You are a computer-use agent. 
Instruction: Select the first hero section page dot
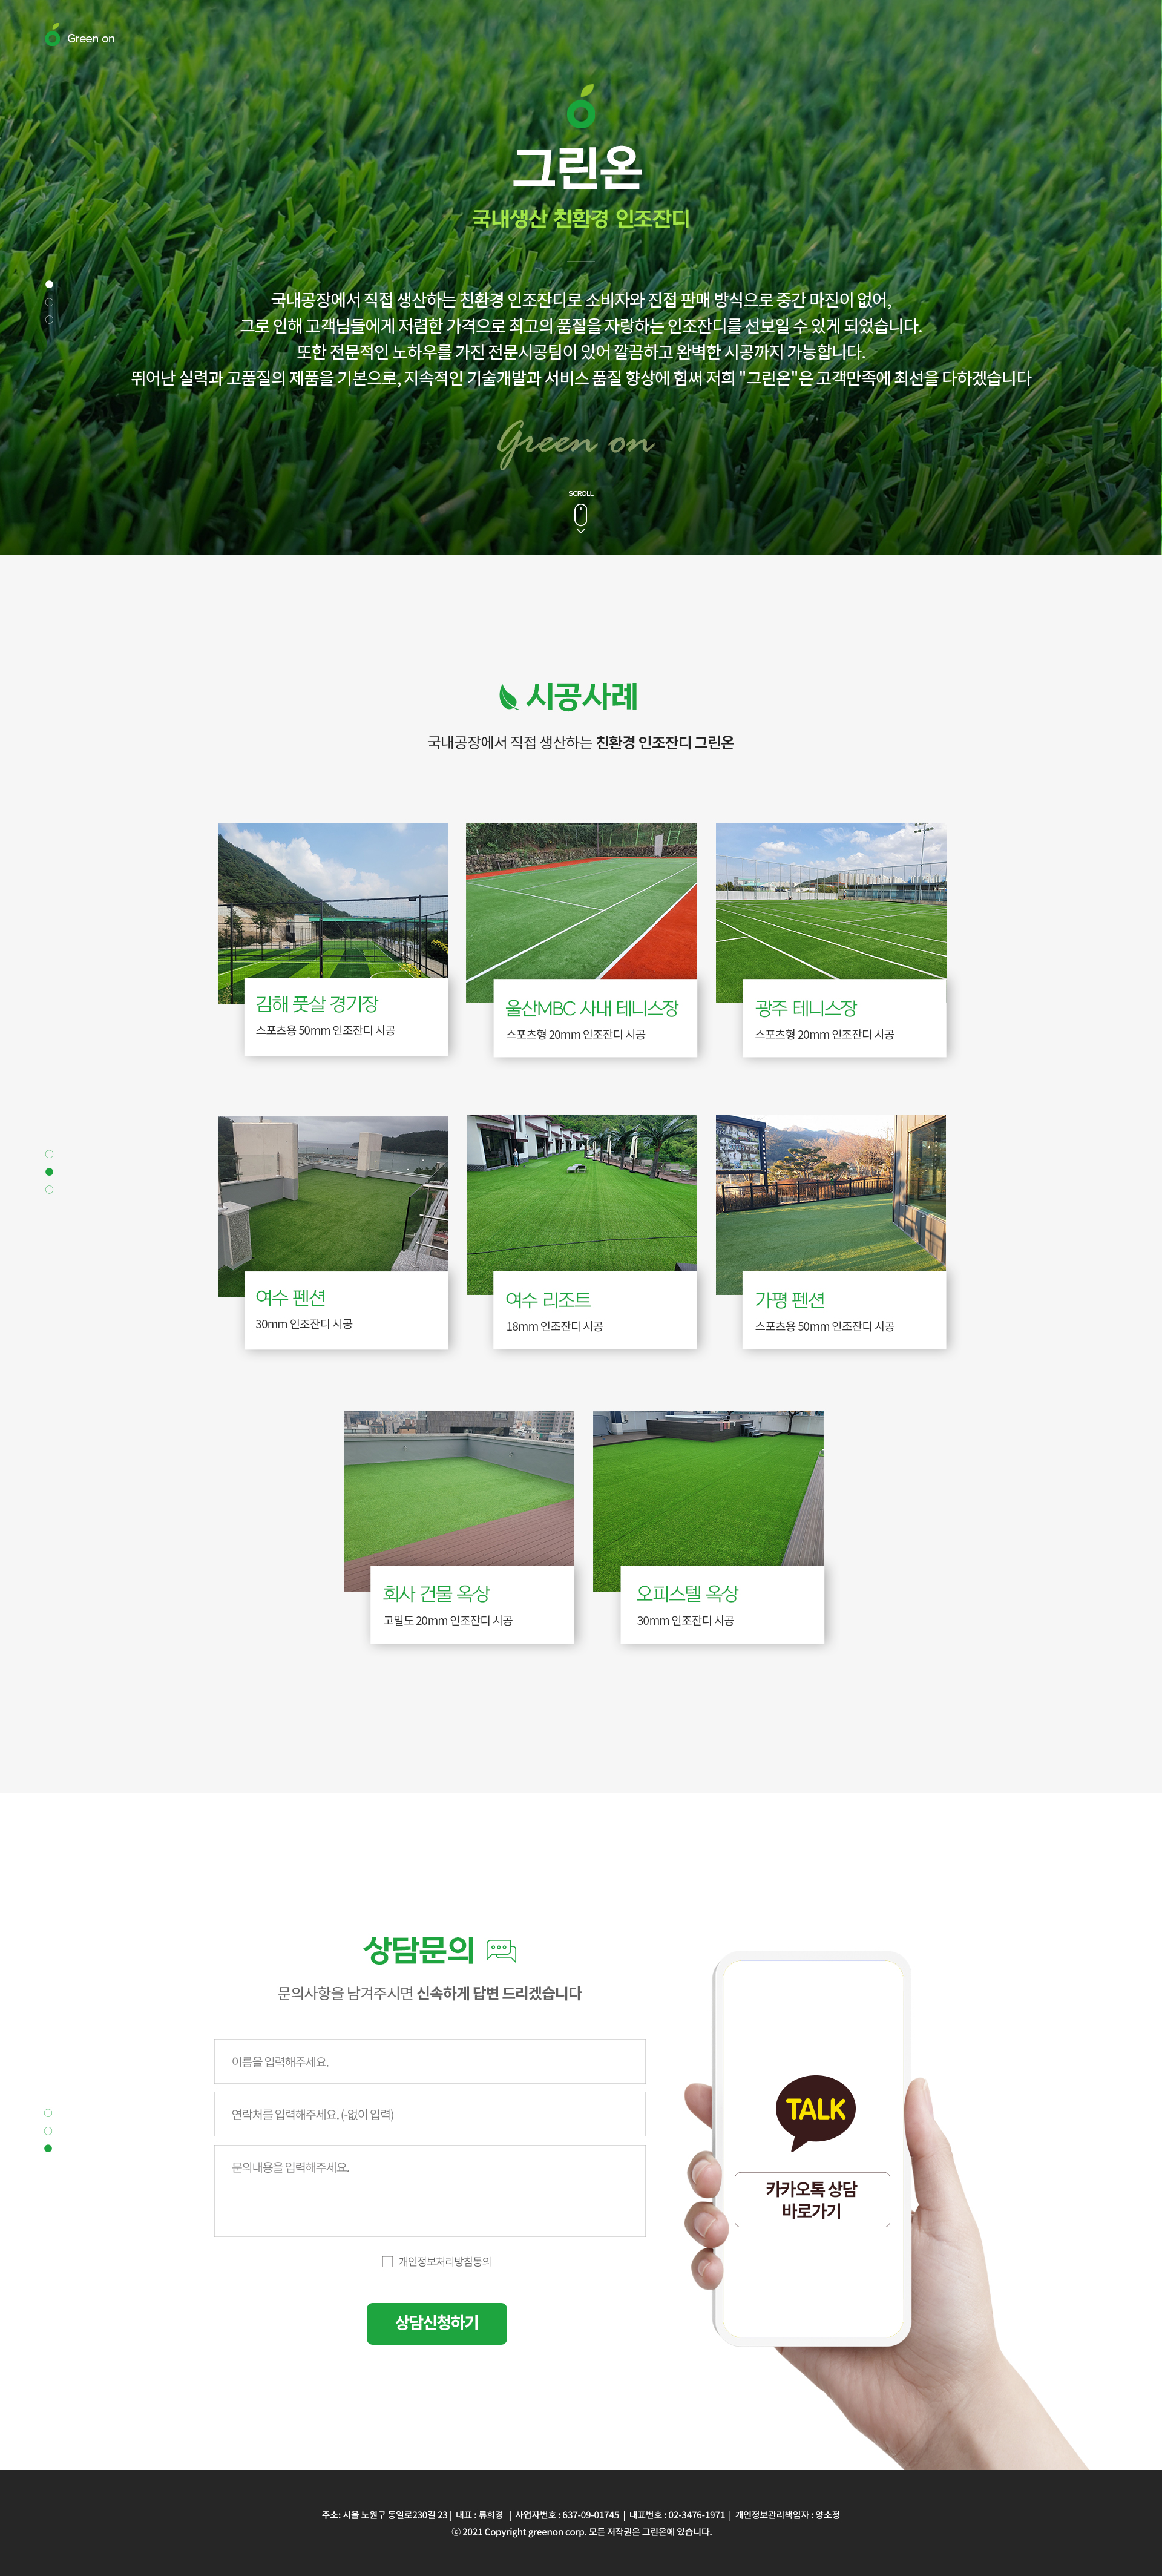49,284
